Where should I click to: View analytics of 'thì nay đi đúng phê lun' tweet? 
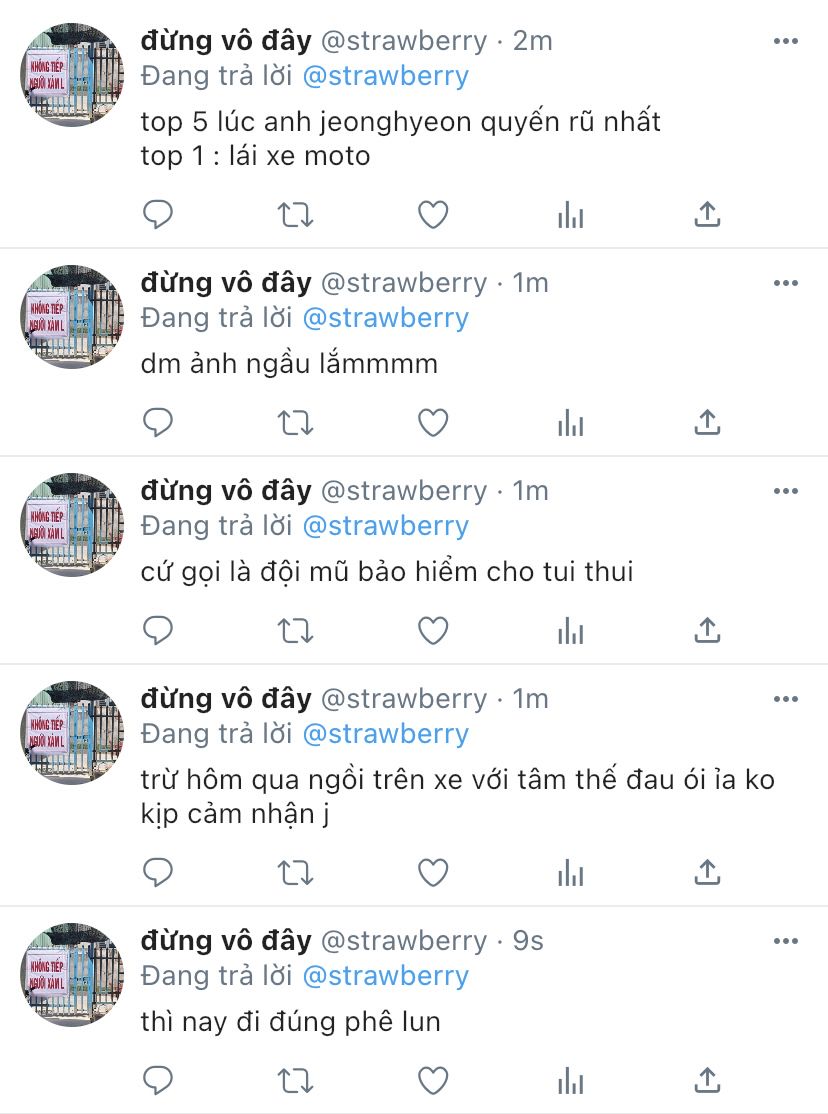click(571, 1081)
